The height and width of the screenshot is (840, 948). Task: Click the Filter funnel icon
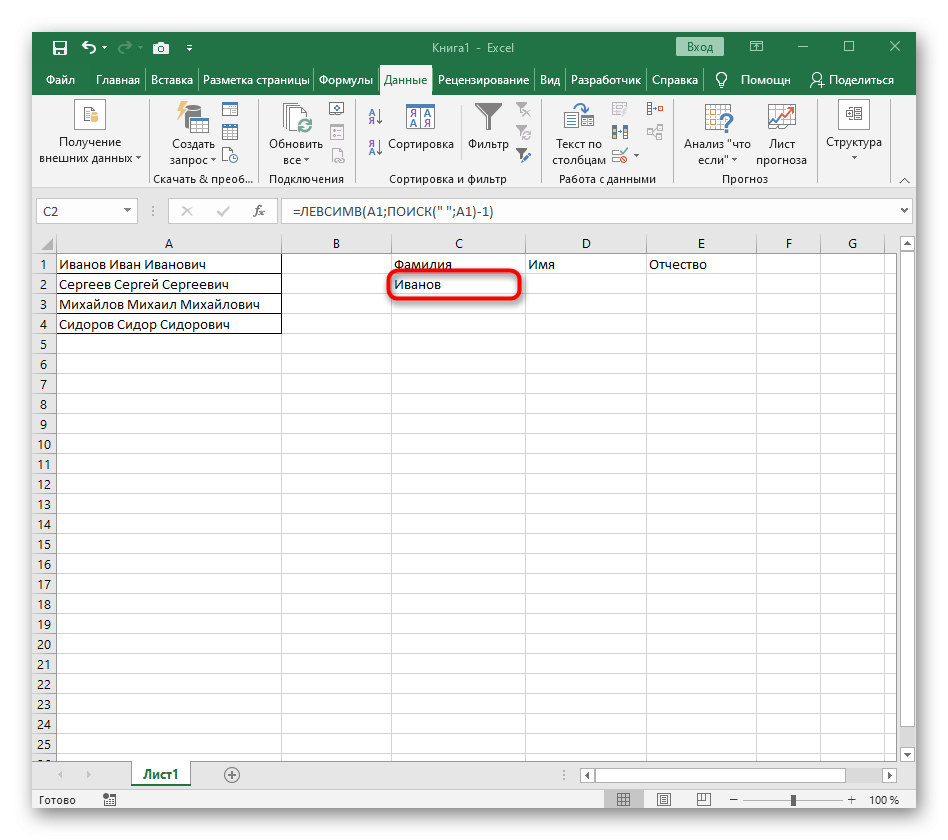coord(488,118)
